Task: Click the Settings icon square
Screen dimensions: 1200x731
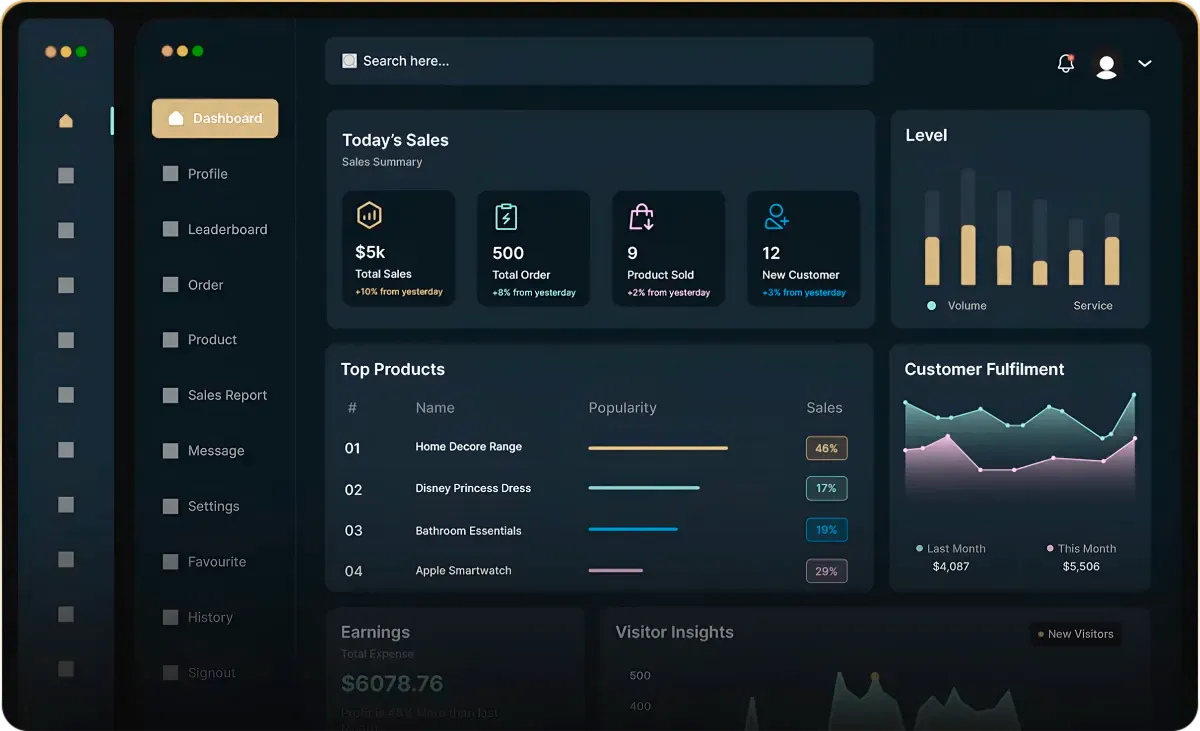Action: click(170, 506)
